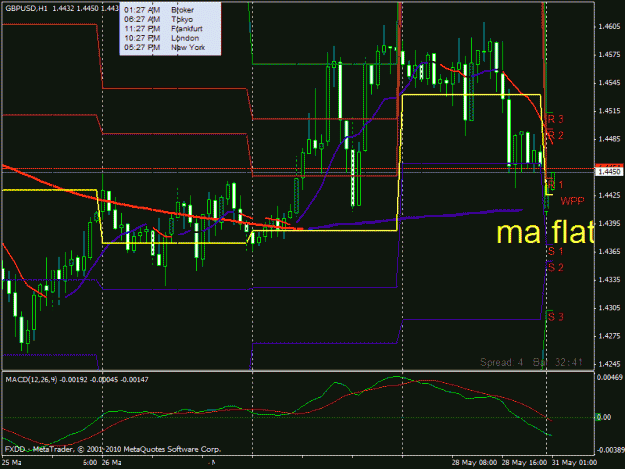Click the 1.4395 price axis label
Viewport: 625px width, 469px height.
pyautogui.click(x=609, y=223)
